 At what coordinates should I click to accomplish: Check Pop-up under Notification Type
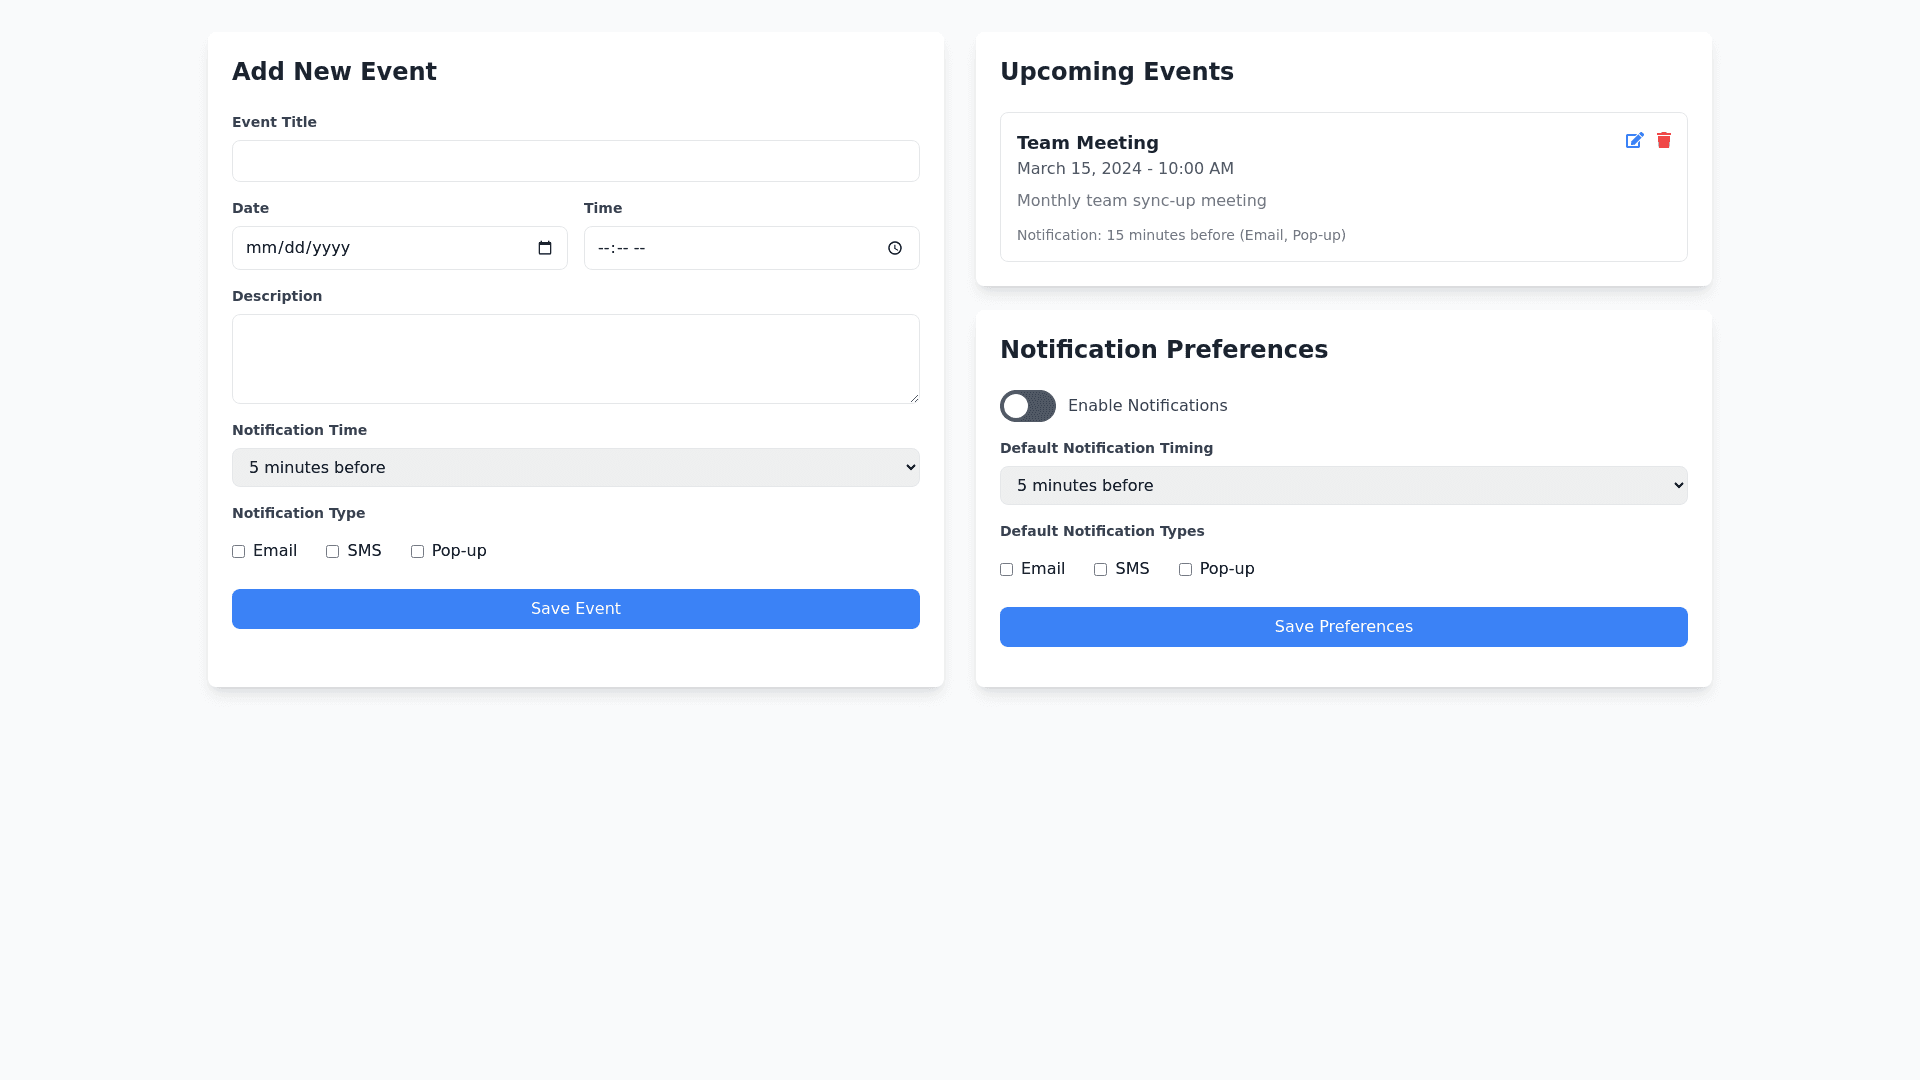pos(418,552)
